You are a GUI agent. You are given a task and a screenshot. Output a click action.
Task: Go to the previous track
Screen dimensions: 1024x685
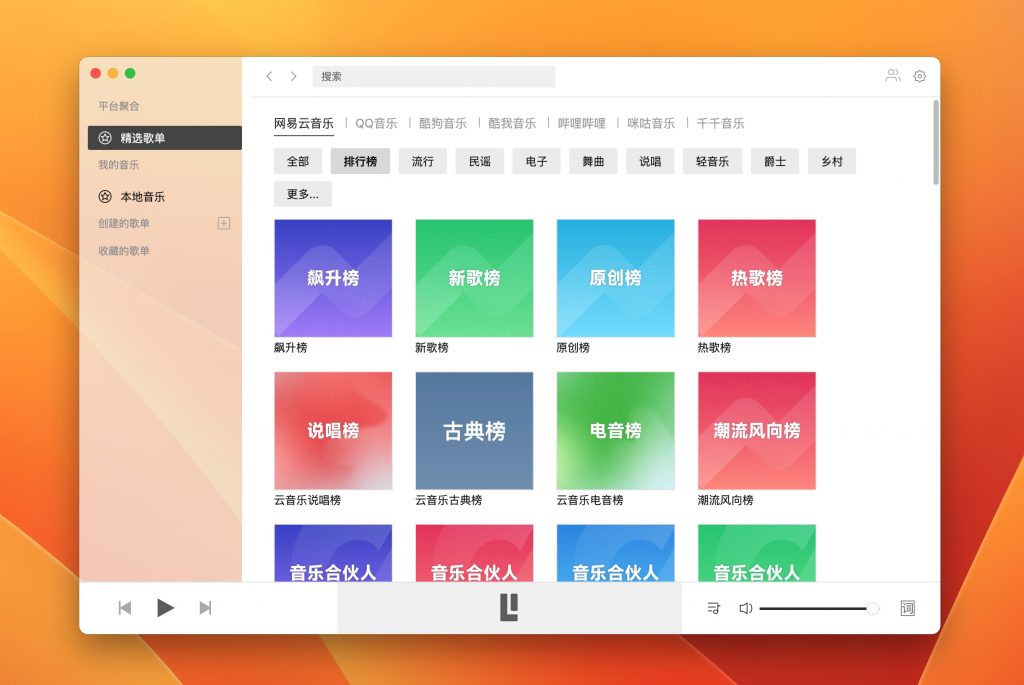[x=124, y=607]
